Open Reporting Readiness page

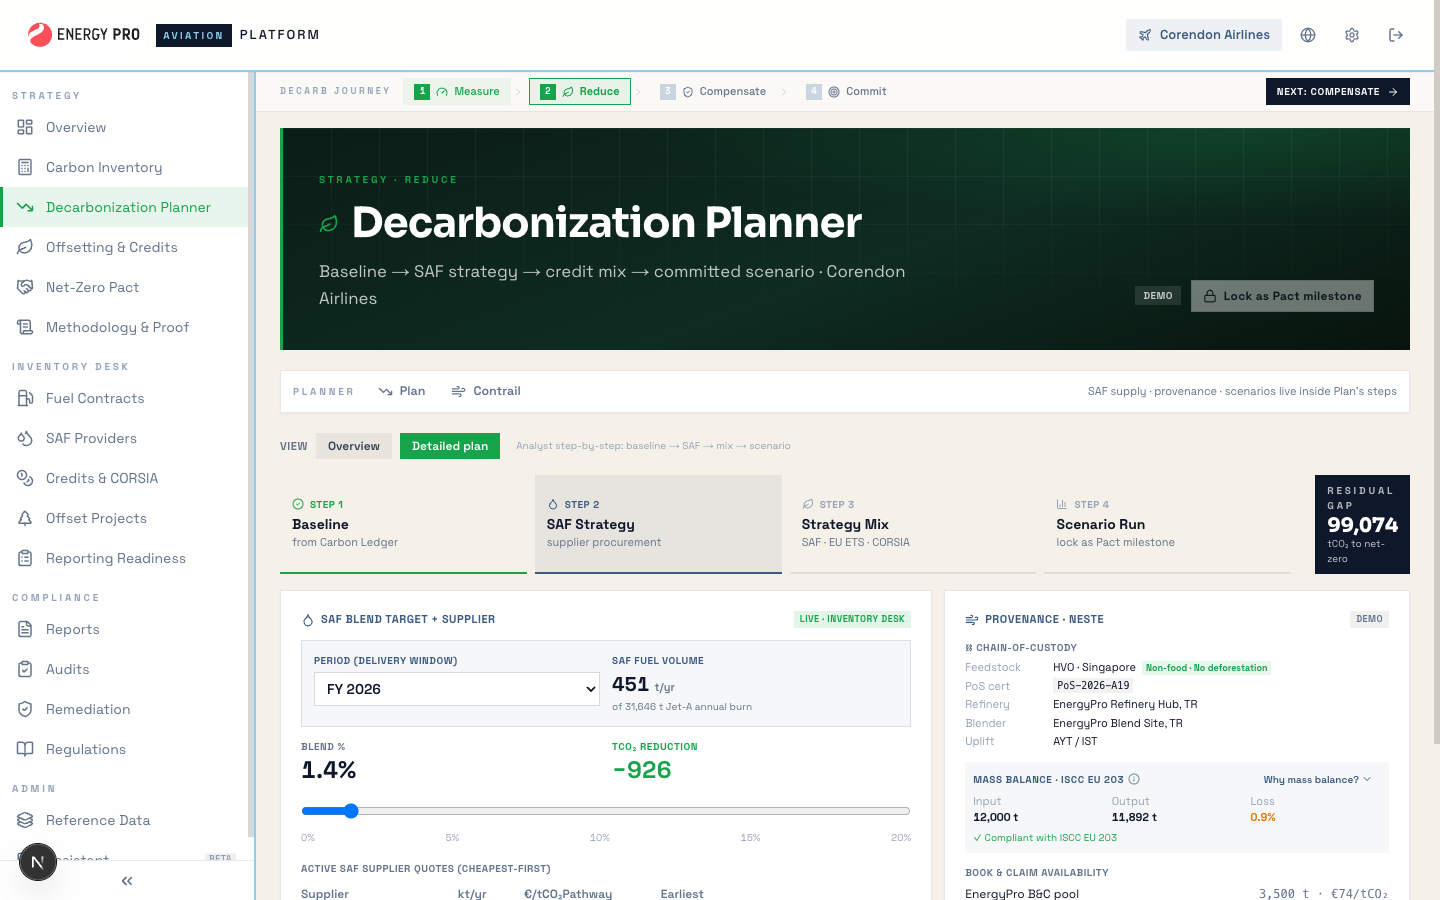click(124, 558)
